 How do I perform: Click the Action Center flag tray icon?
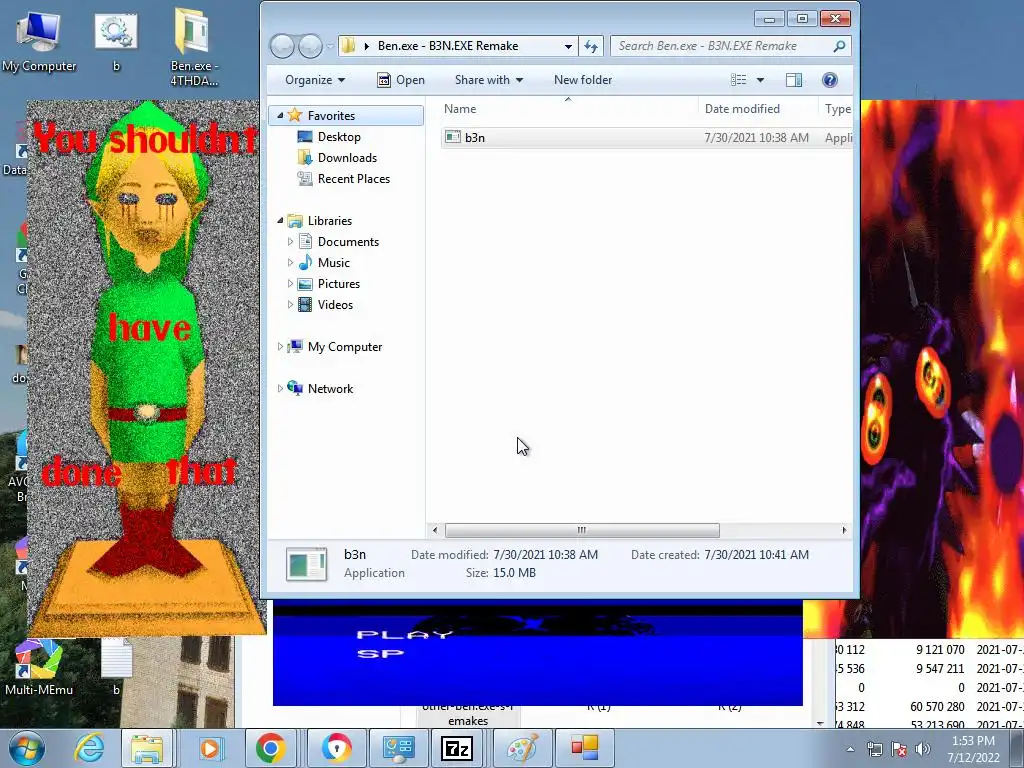click(899, 749)
